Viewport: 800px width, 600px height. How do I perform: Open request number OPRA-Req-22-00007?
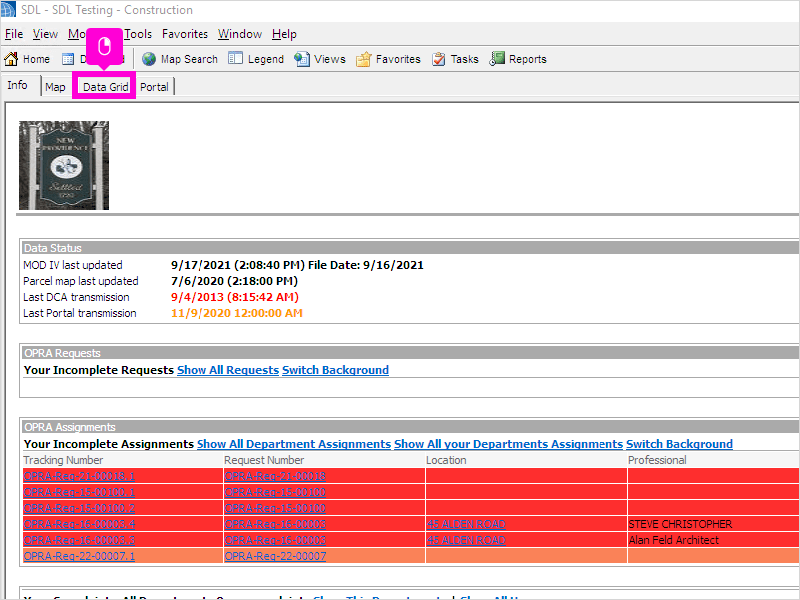[275, 556]
